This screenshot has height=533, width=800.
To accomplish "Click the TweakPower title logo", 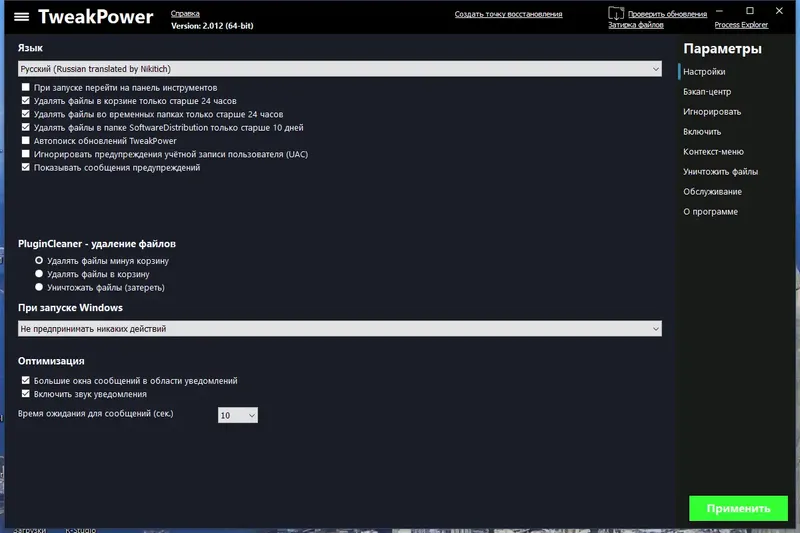I will 95,17.
